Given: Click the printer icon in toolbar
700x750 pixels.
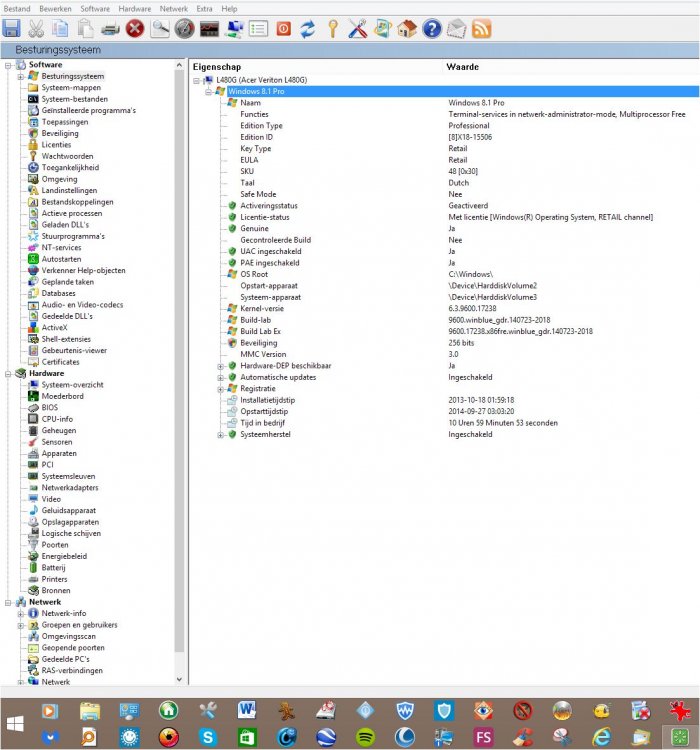Looking at the screenshot, I should [110, 28].
